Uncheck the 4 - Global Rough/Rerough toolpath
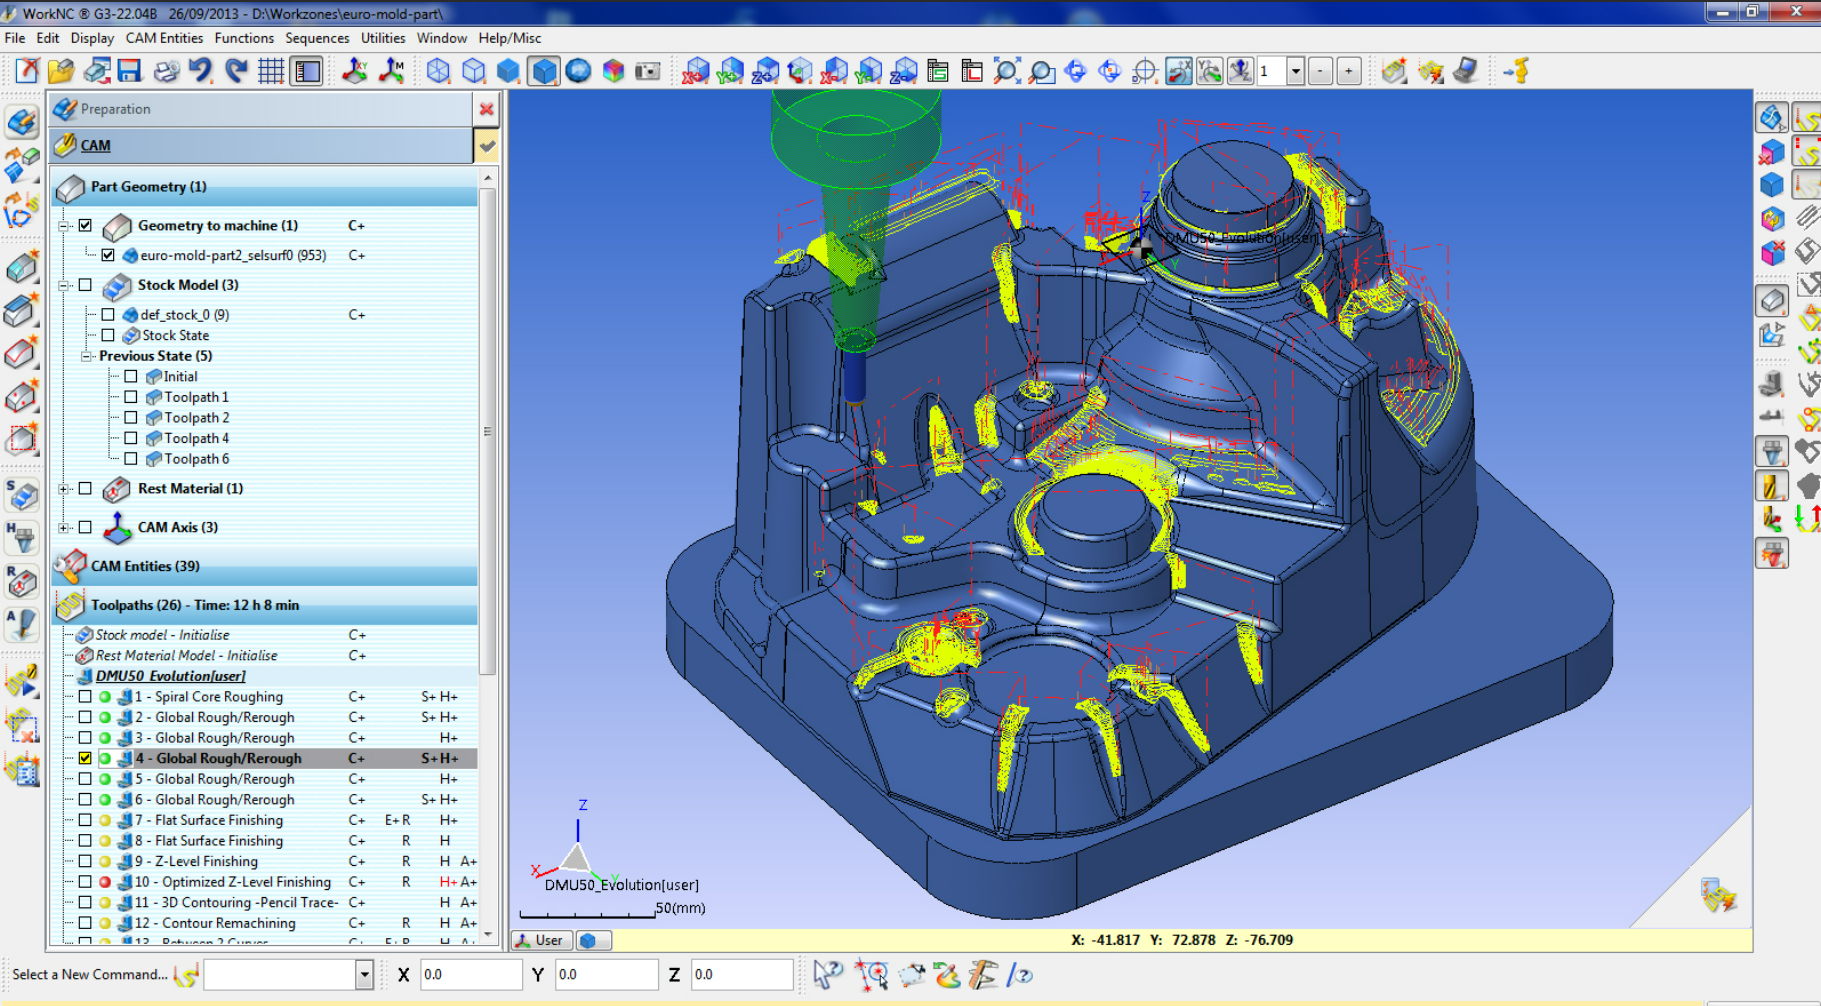This screenshot has width=1821, height=1006. pyautogui.click(x=85, y=758)
